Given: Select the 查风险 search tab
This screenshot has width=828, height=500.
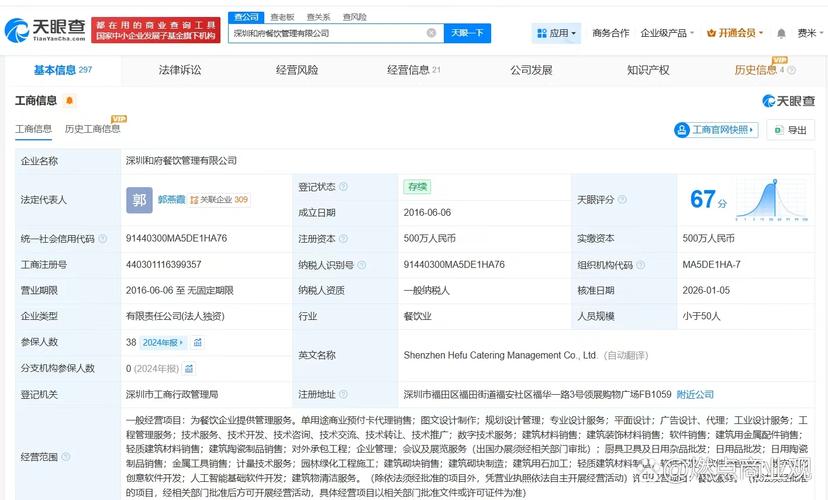Looking at the screenshot, I should [354, 17].
